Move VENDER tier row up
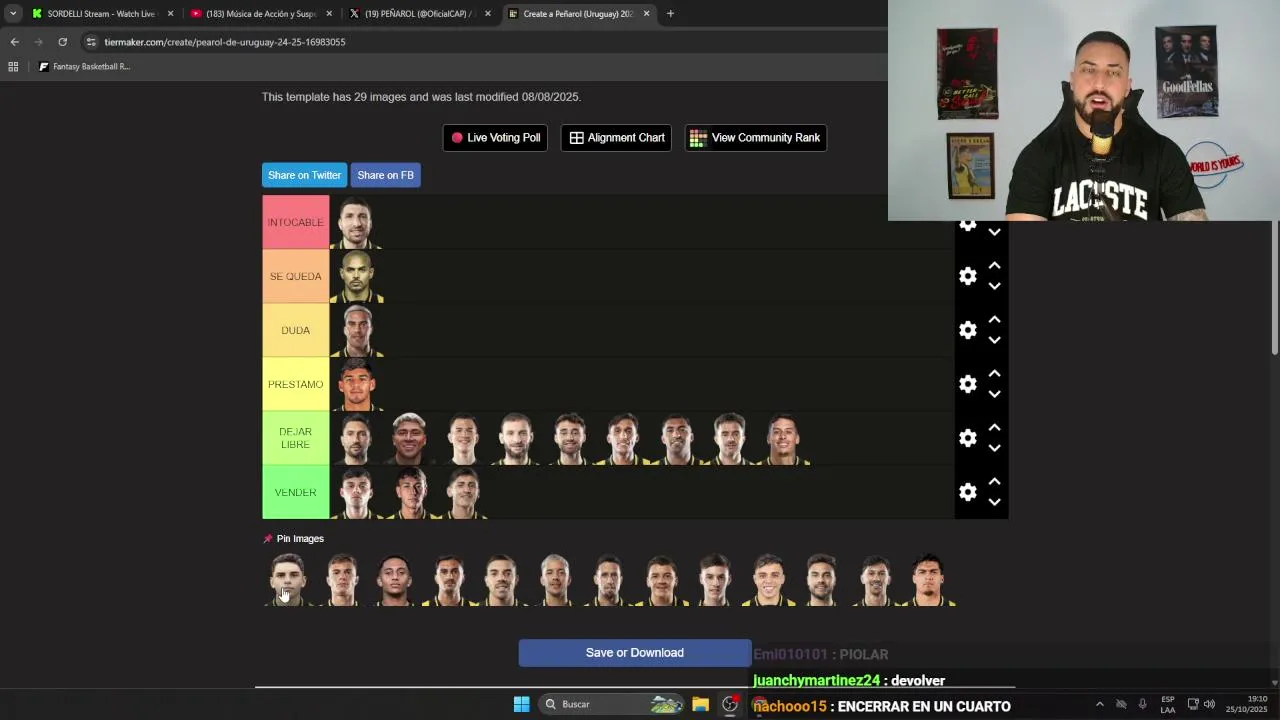Image resolution: width=1280 pixels, height=720 pixels. tap(994, 482)
